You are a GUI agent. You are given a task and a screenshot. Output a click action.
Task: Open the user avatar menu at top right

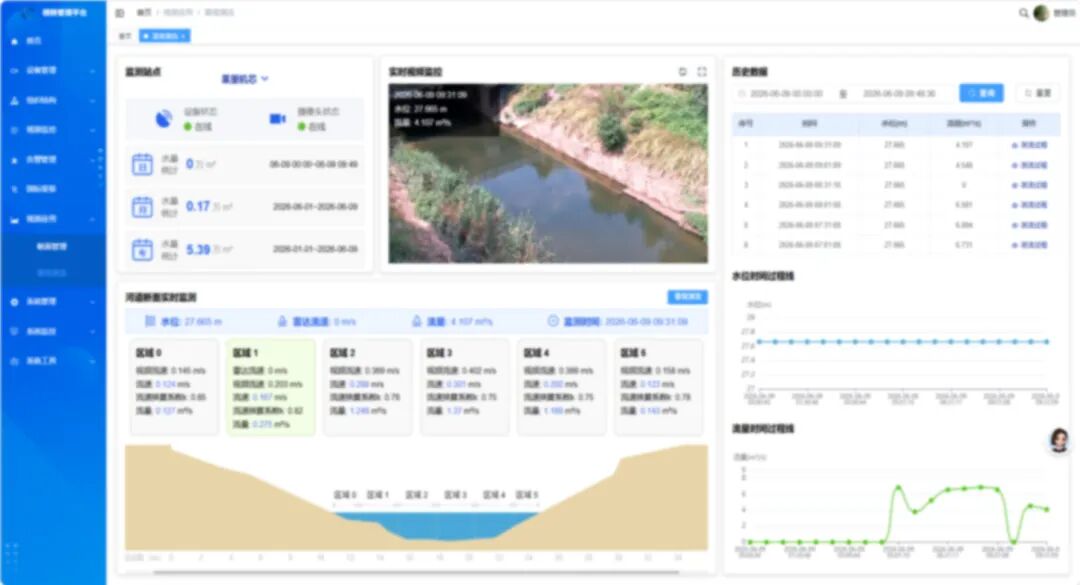1041,12
